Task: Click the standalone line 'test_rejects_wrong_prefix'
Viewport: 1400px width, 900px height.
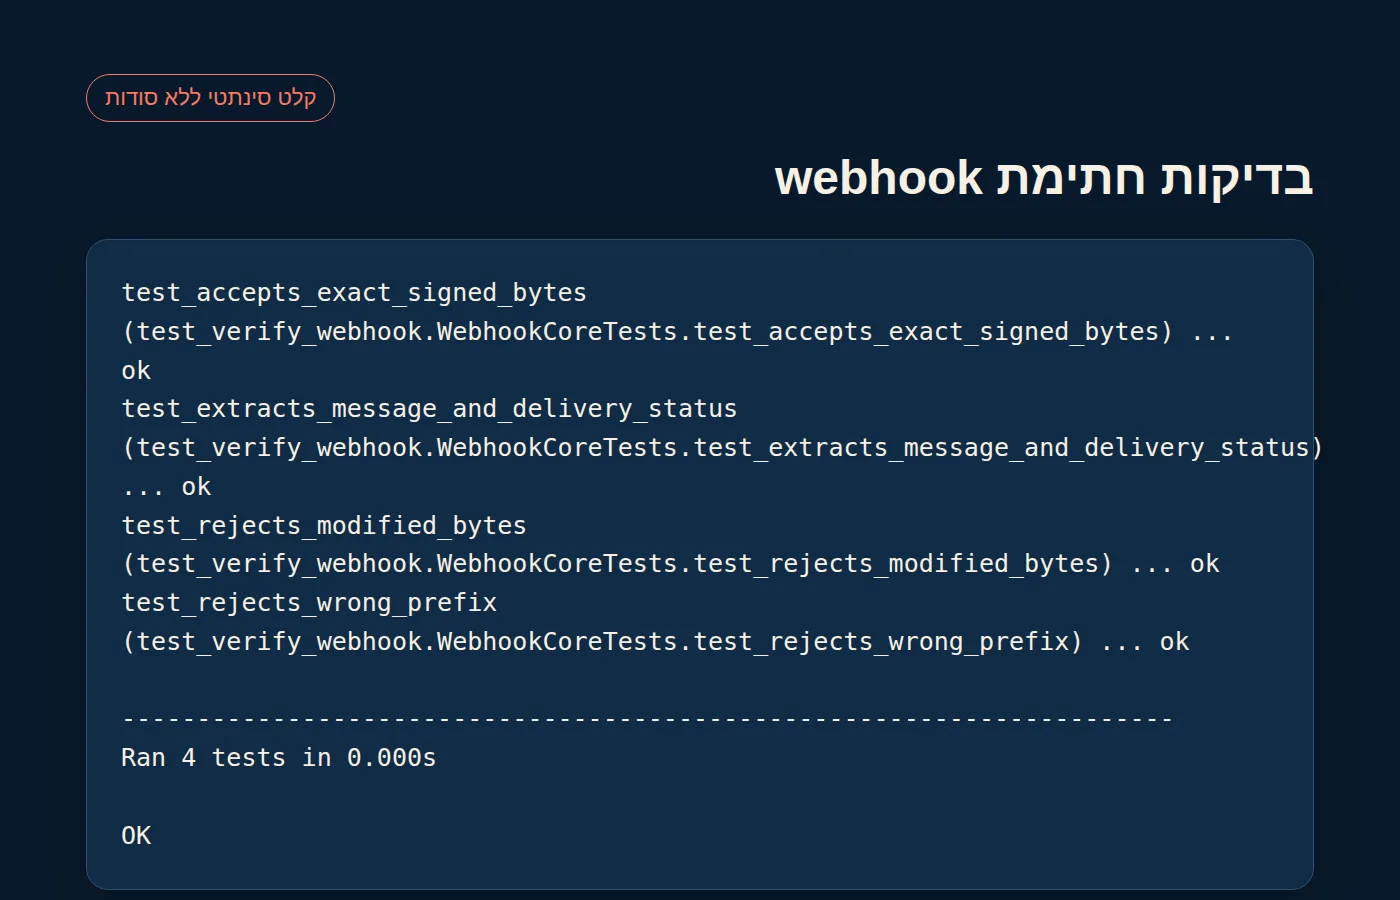Action: pos(309,603)
